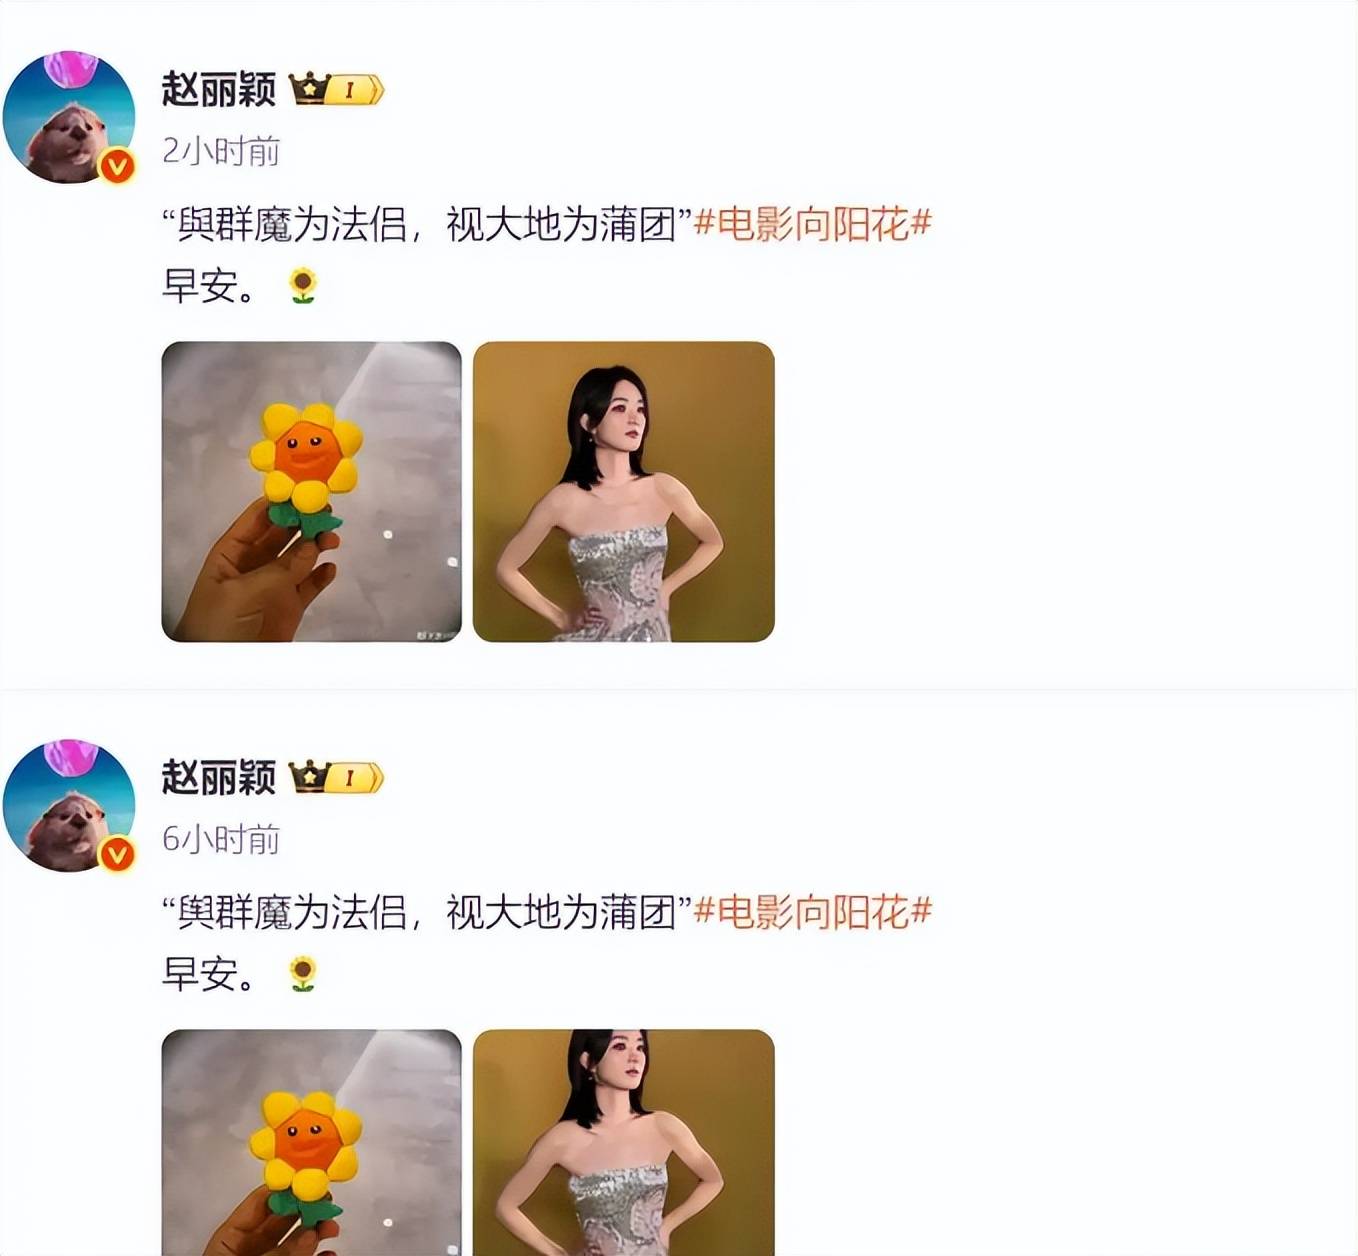Click the 6小时前 timestamp
This screenshot has height=1256, width=1358.
click(221, 839)
